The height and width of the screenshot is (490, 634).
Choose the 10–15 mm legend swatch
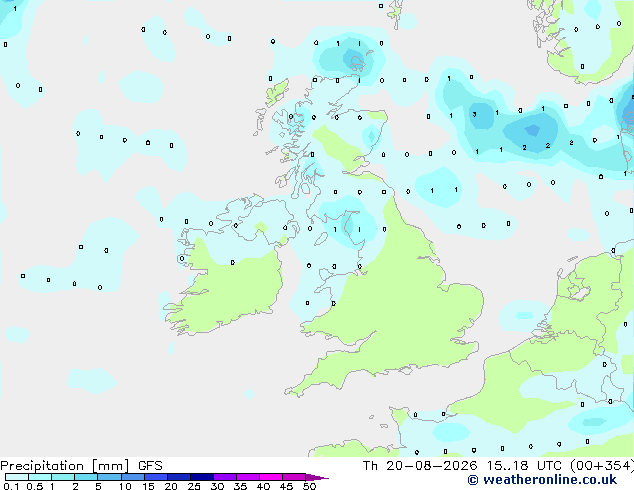tap(133, 477)
